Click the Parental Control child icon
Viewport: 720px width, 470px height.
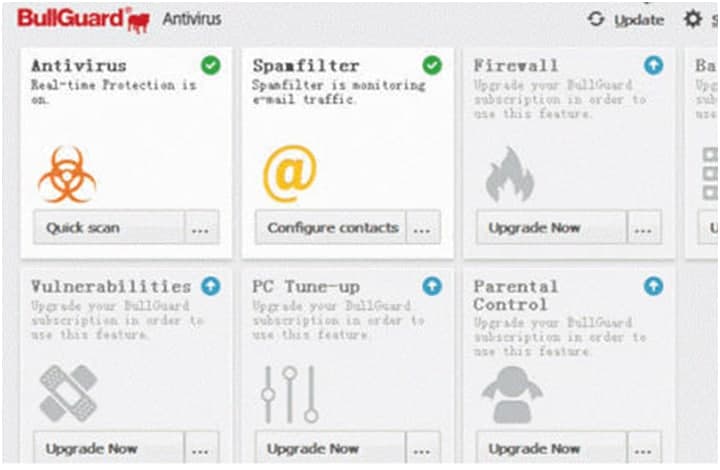coord(510,394)
